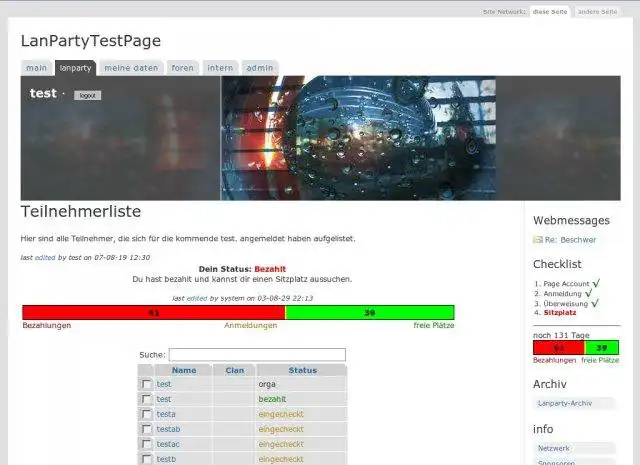Open the 'Re: Beschwer' webmessage
The width and height of the screenshot is (640, 465).
pyautogui.click(x=570, y=240)
